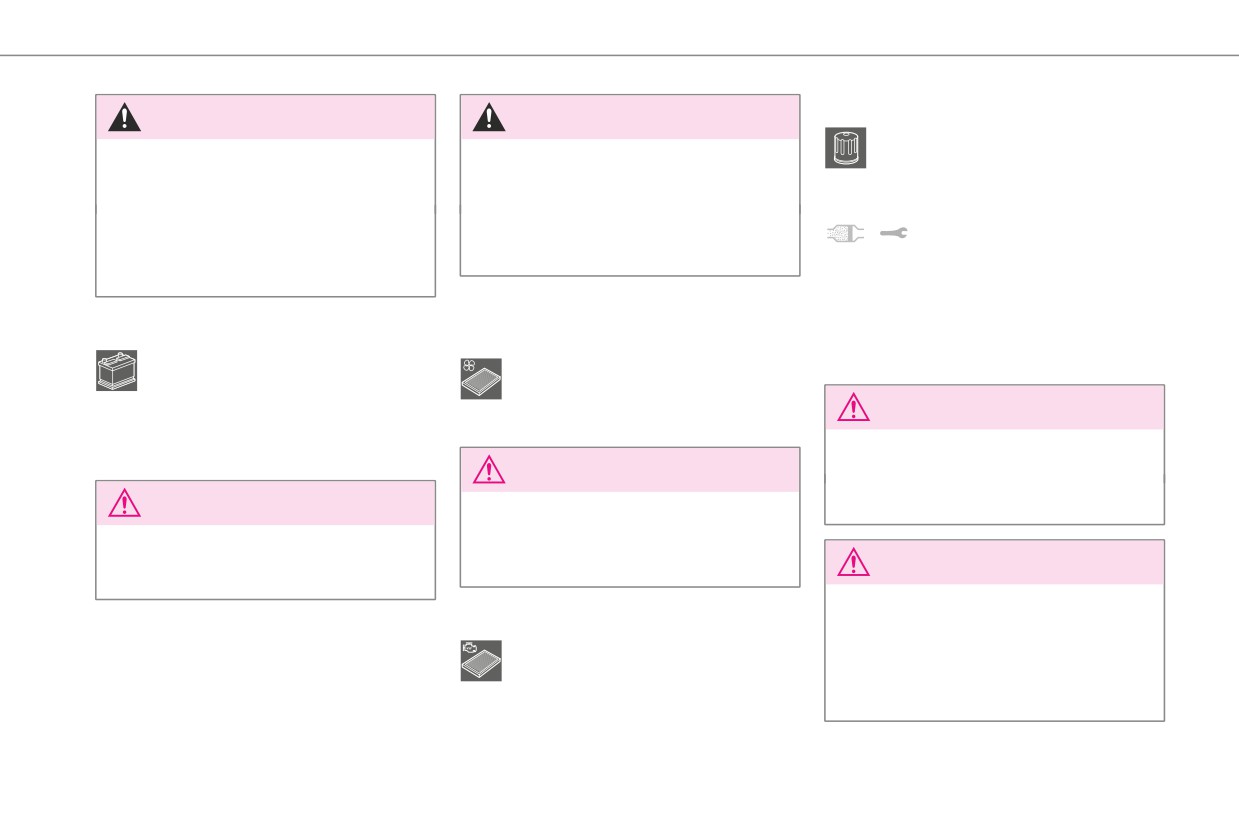The width and height of the screenshot is (1239, 825).
Task: Select the oil filter canister icon
Action: click(x=846, y=148)
